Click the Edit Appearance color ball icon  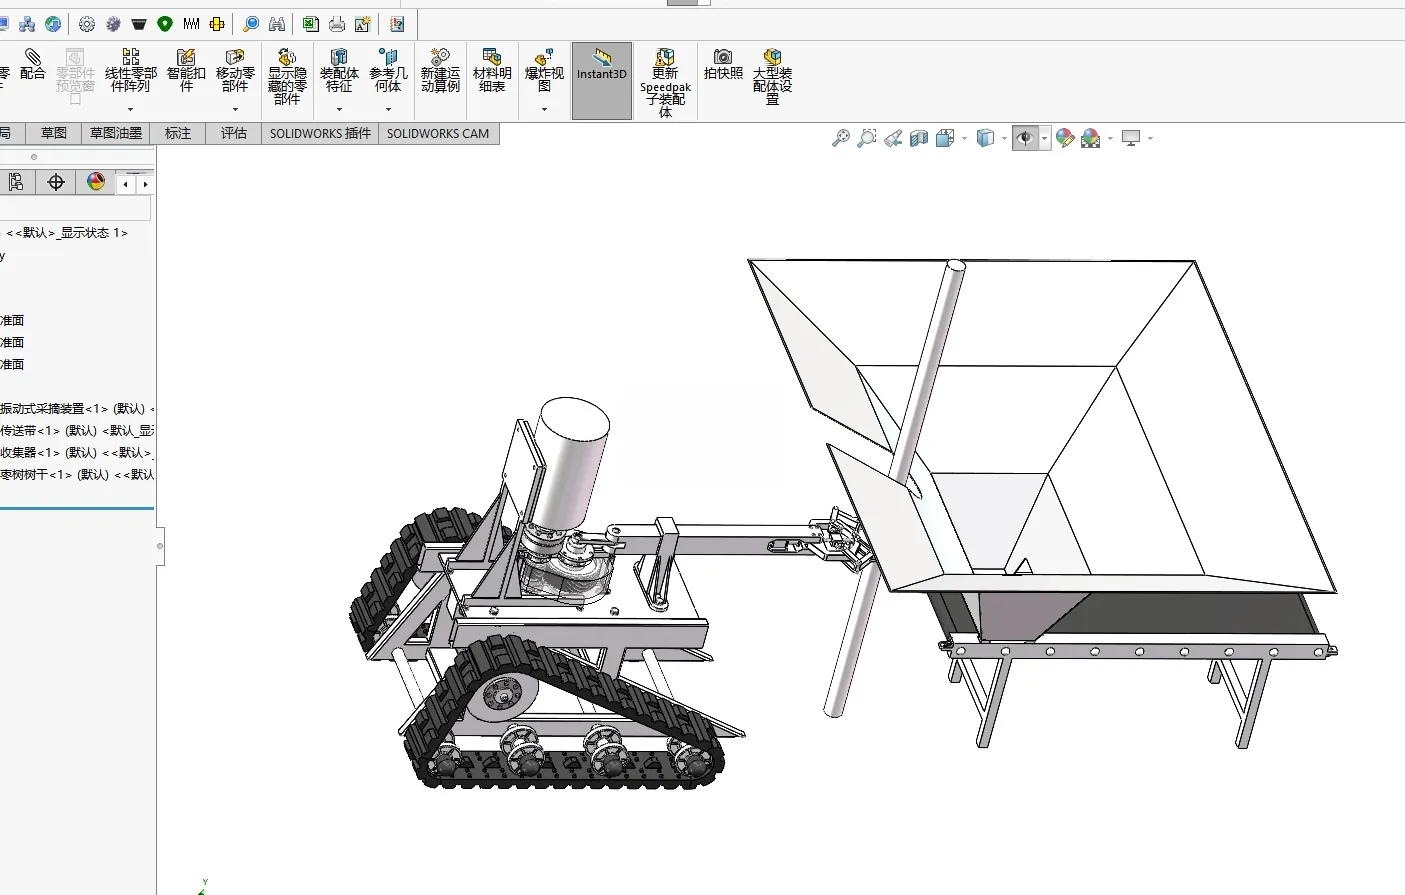pos(1065,138)
